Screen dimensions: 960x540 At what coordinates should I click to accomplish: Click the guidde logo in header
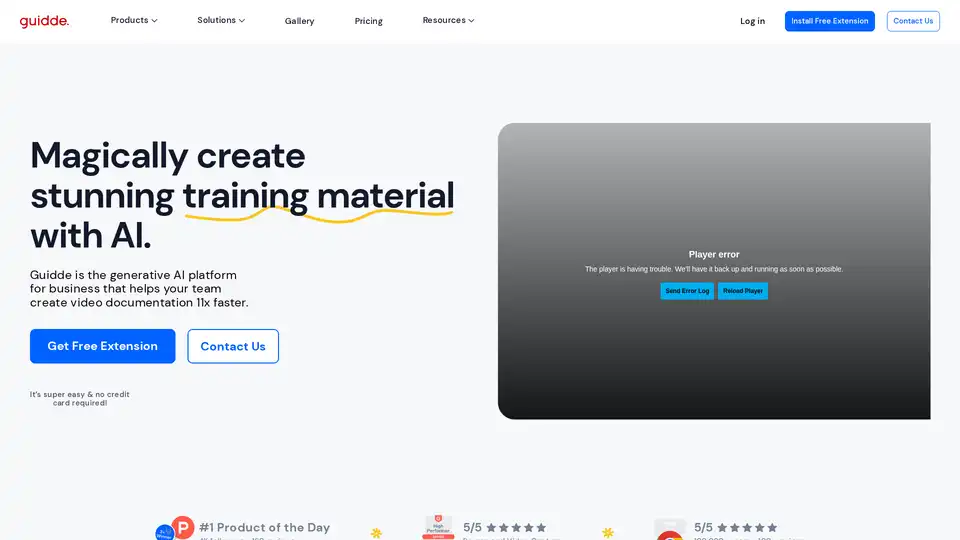(44, 21)
